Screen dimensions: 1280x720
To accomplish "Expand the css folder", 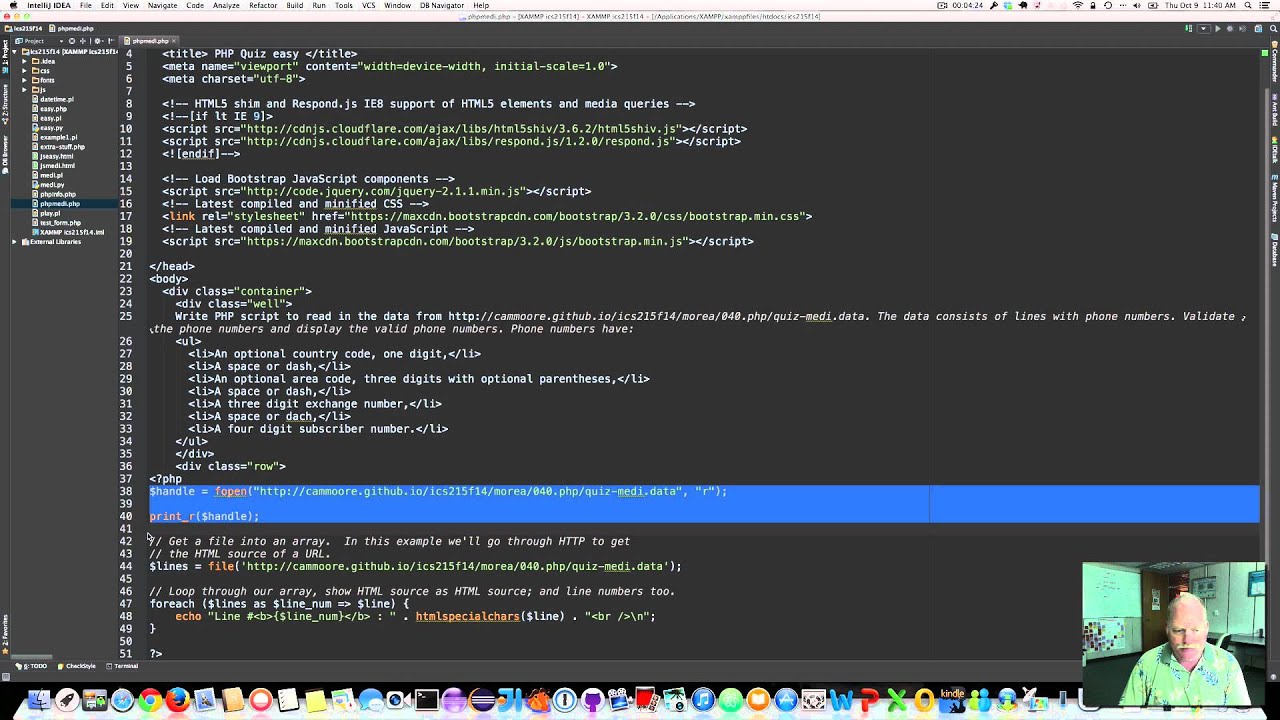I will click(24, 71).
